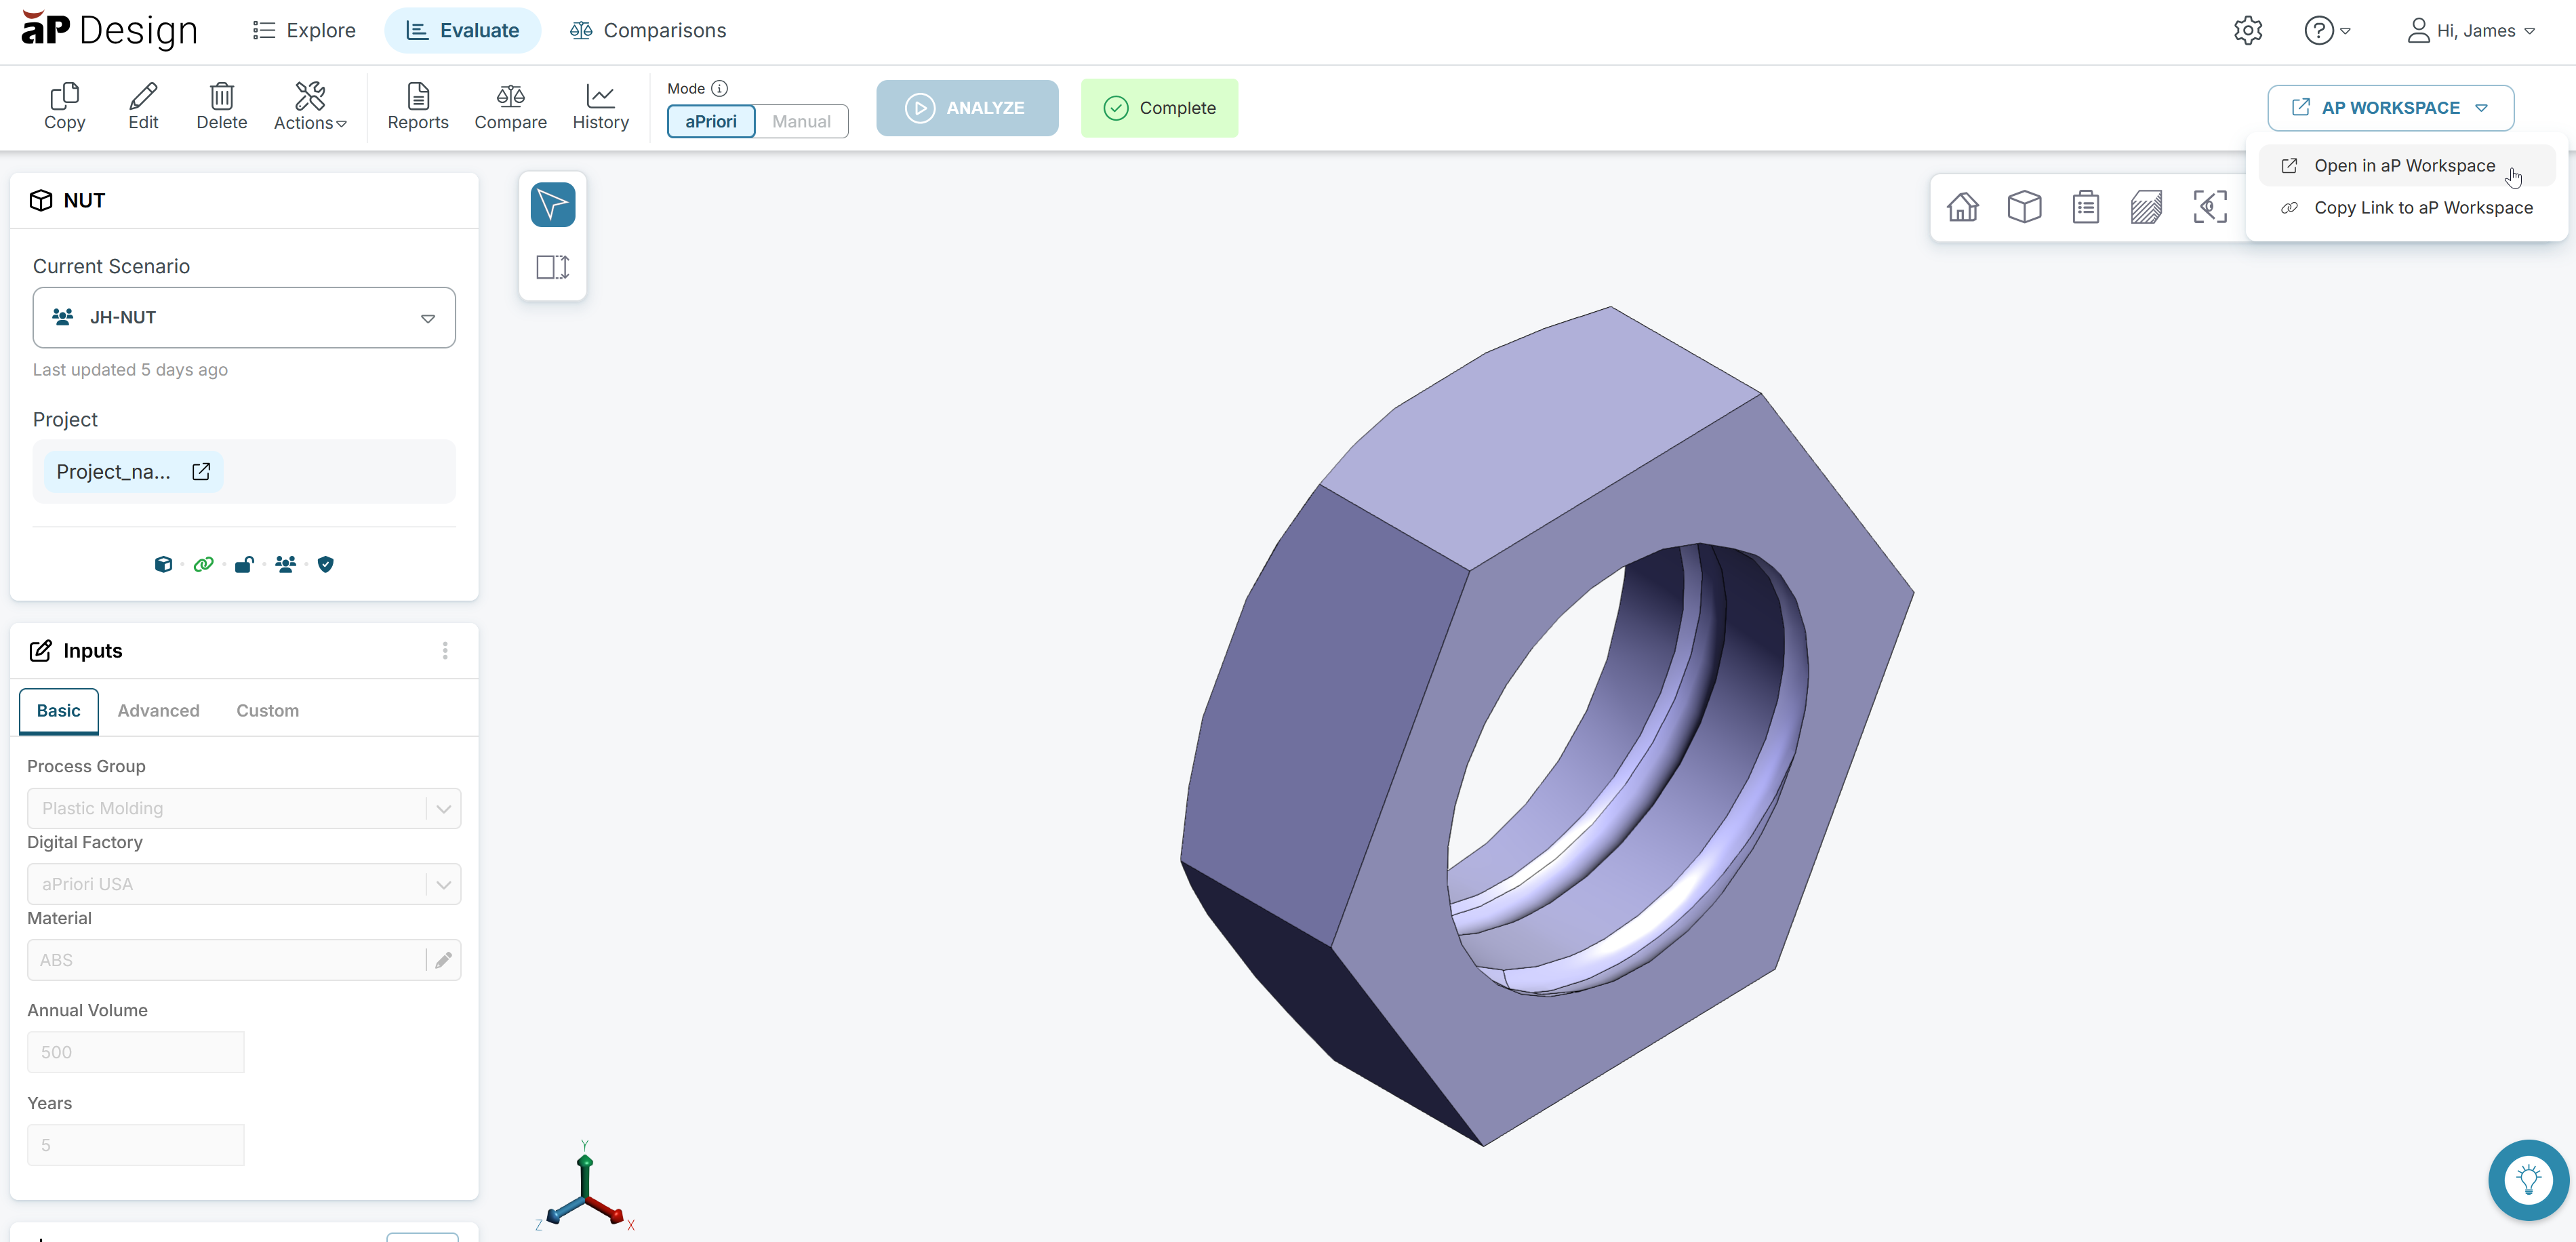Collapse the AP WORKSPACE dropdown button
The image size is (2576, 1242).
click(2390, 108)
